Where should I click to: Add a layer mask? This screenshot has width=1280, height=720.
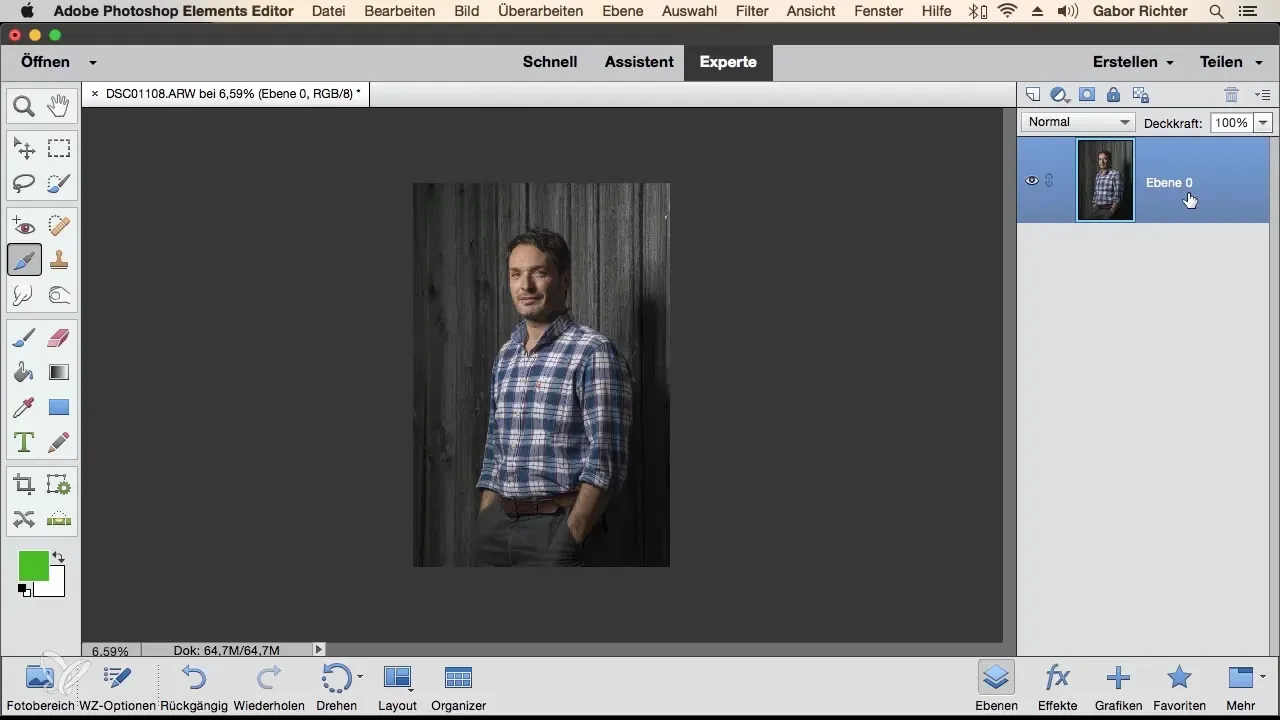[1087, 95]
